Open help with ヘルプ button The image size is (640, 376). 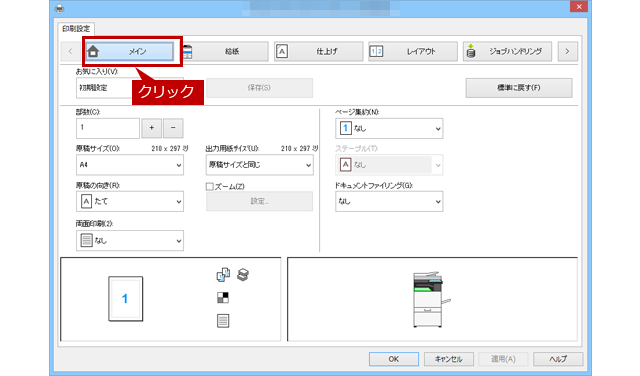(558, 359)
